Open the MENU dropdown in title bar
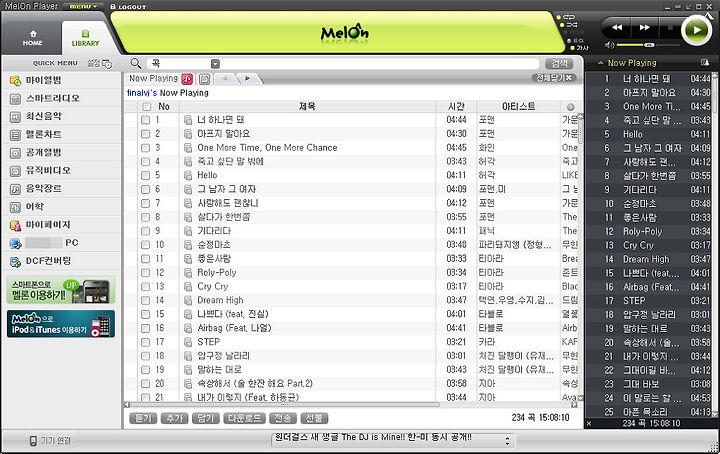 [x=84, y=6]
